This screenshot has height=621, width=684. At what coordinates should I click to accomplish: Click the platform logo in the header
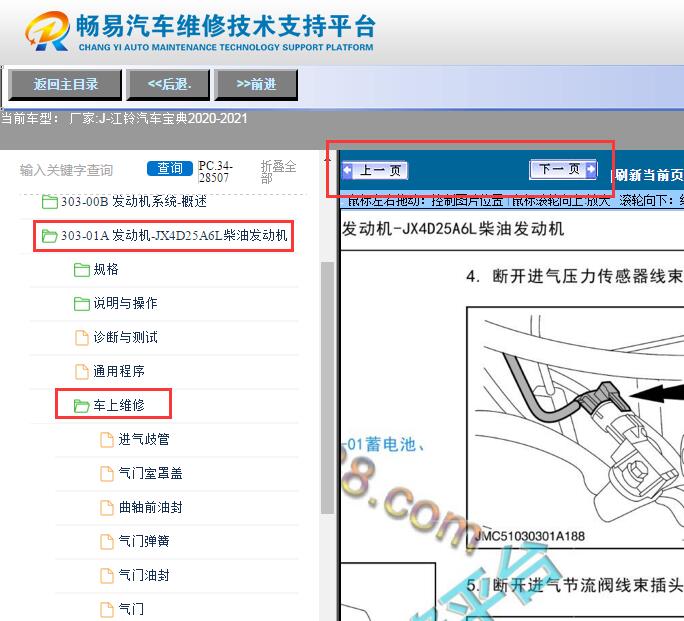(47, 31)
